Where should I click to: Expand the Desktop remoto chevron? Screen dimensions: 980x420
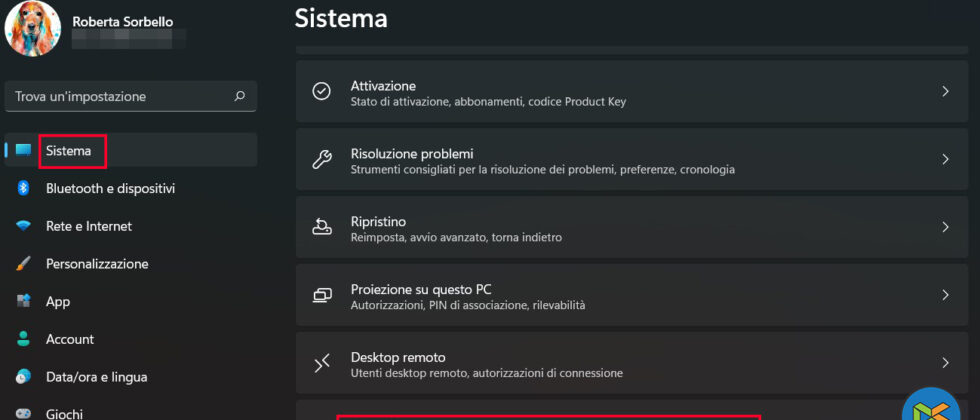[x=945, y=363]
